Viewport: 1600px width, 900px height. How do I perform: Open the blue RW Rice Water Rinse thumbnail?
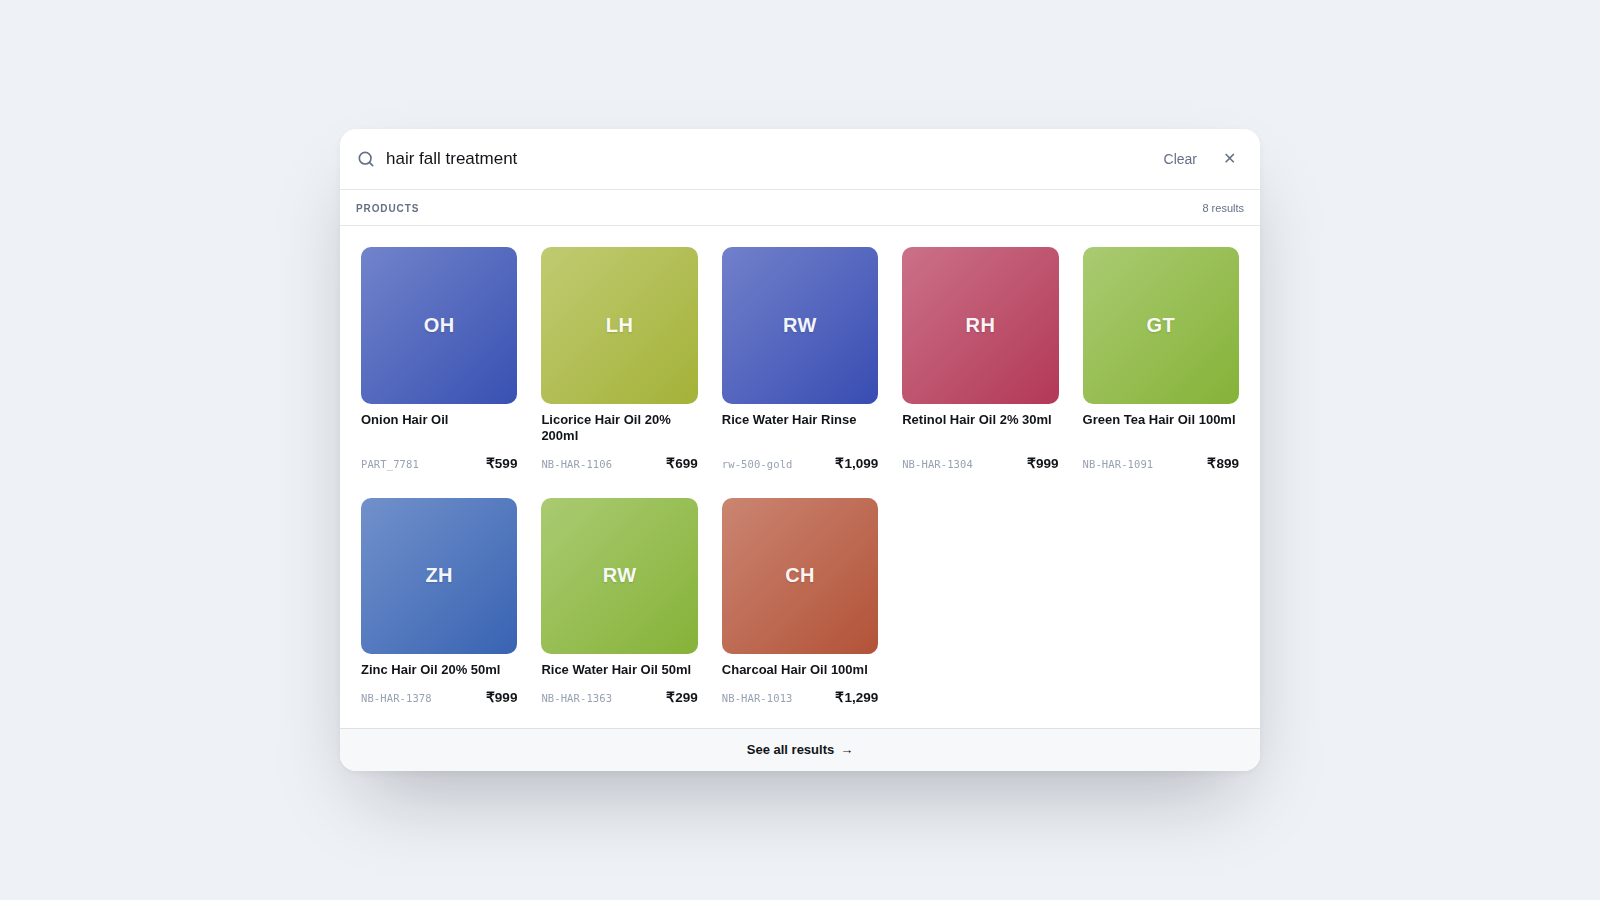[x=800, y=325]
